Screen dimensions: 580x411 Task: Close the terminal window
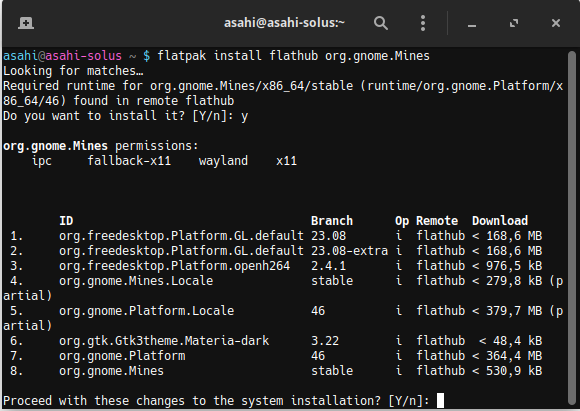[556, 23]
